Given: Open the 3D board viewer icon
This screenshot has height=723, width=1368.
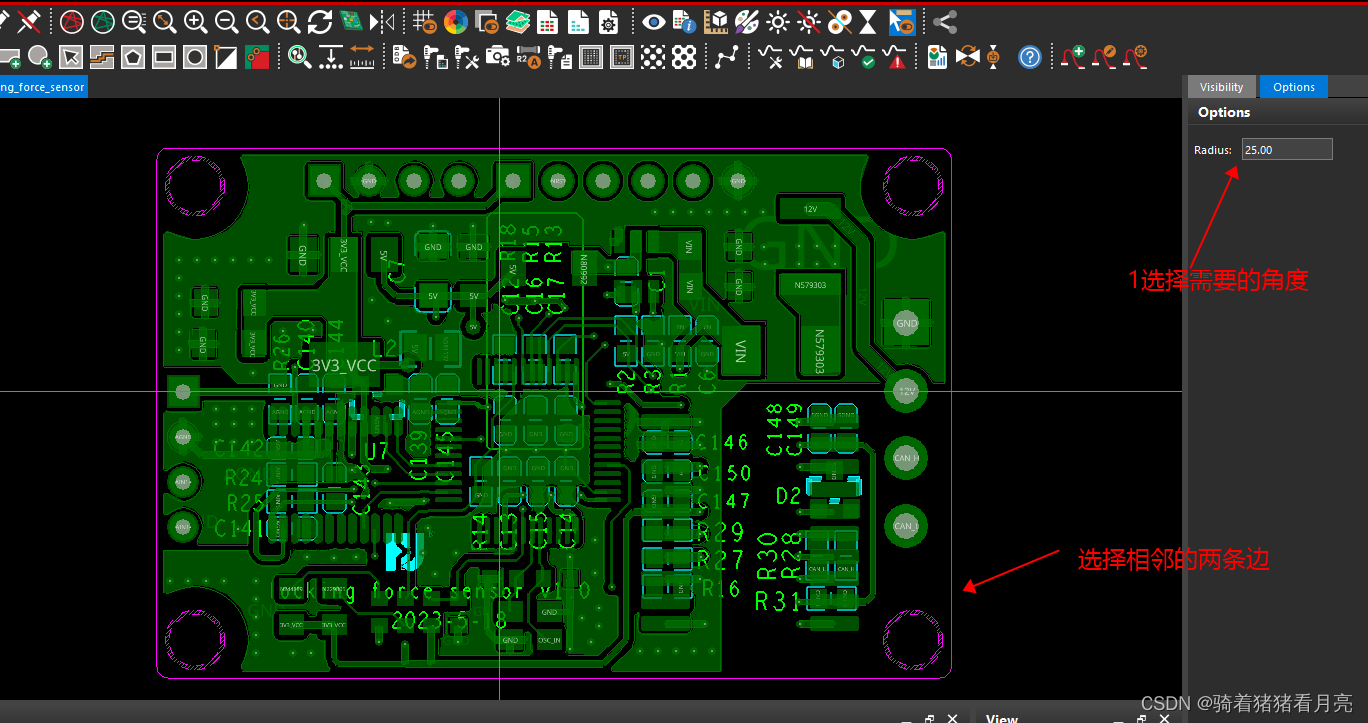Looking at the screenshot, I should point(350,20).
